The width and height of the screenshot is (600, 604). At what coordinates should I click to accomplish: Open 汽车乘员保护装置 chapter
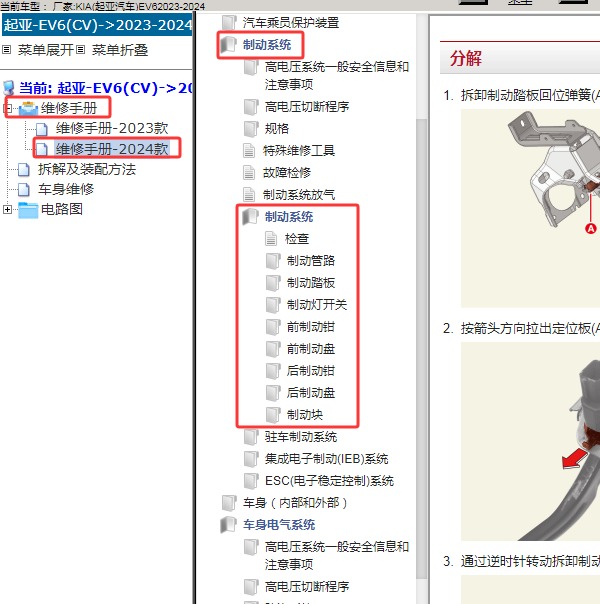click(291, 23)
